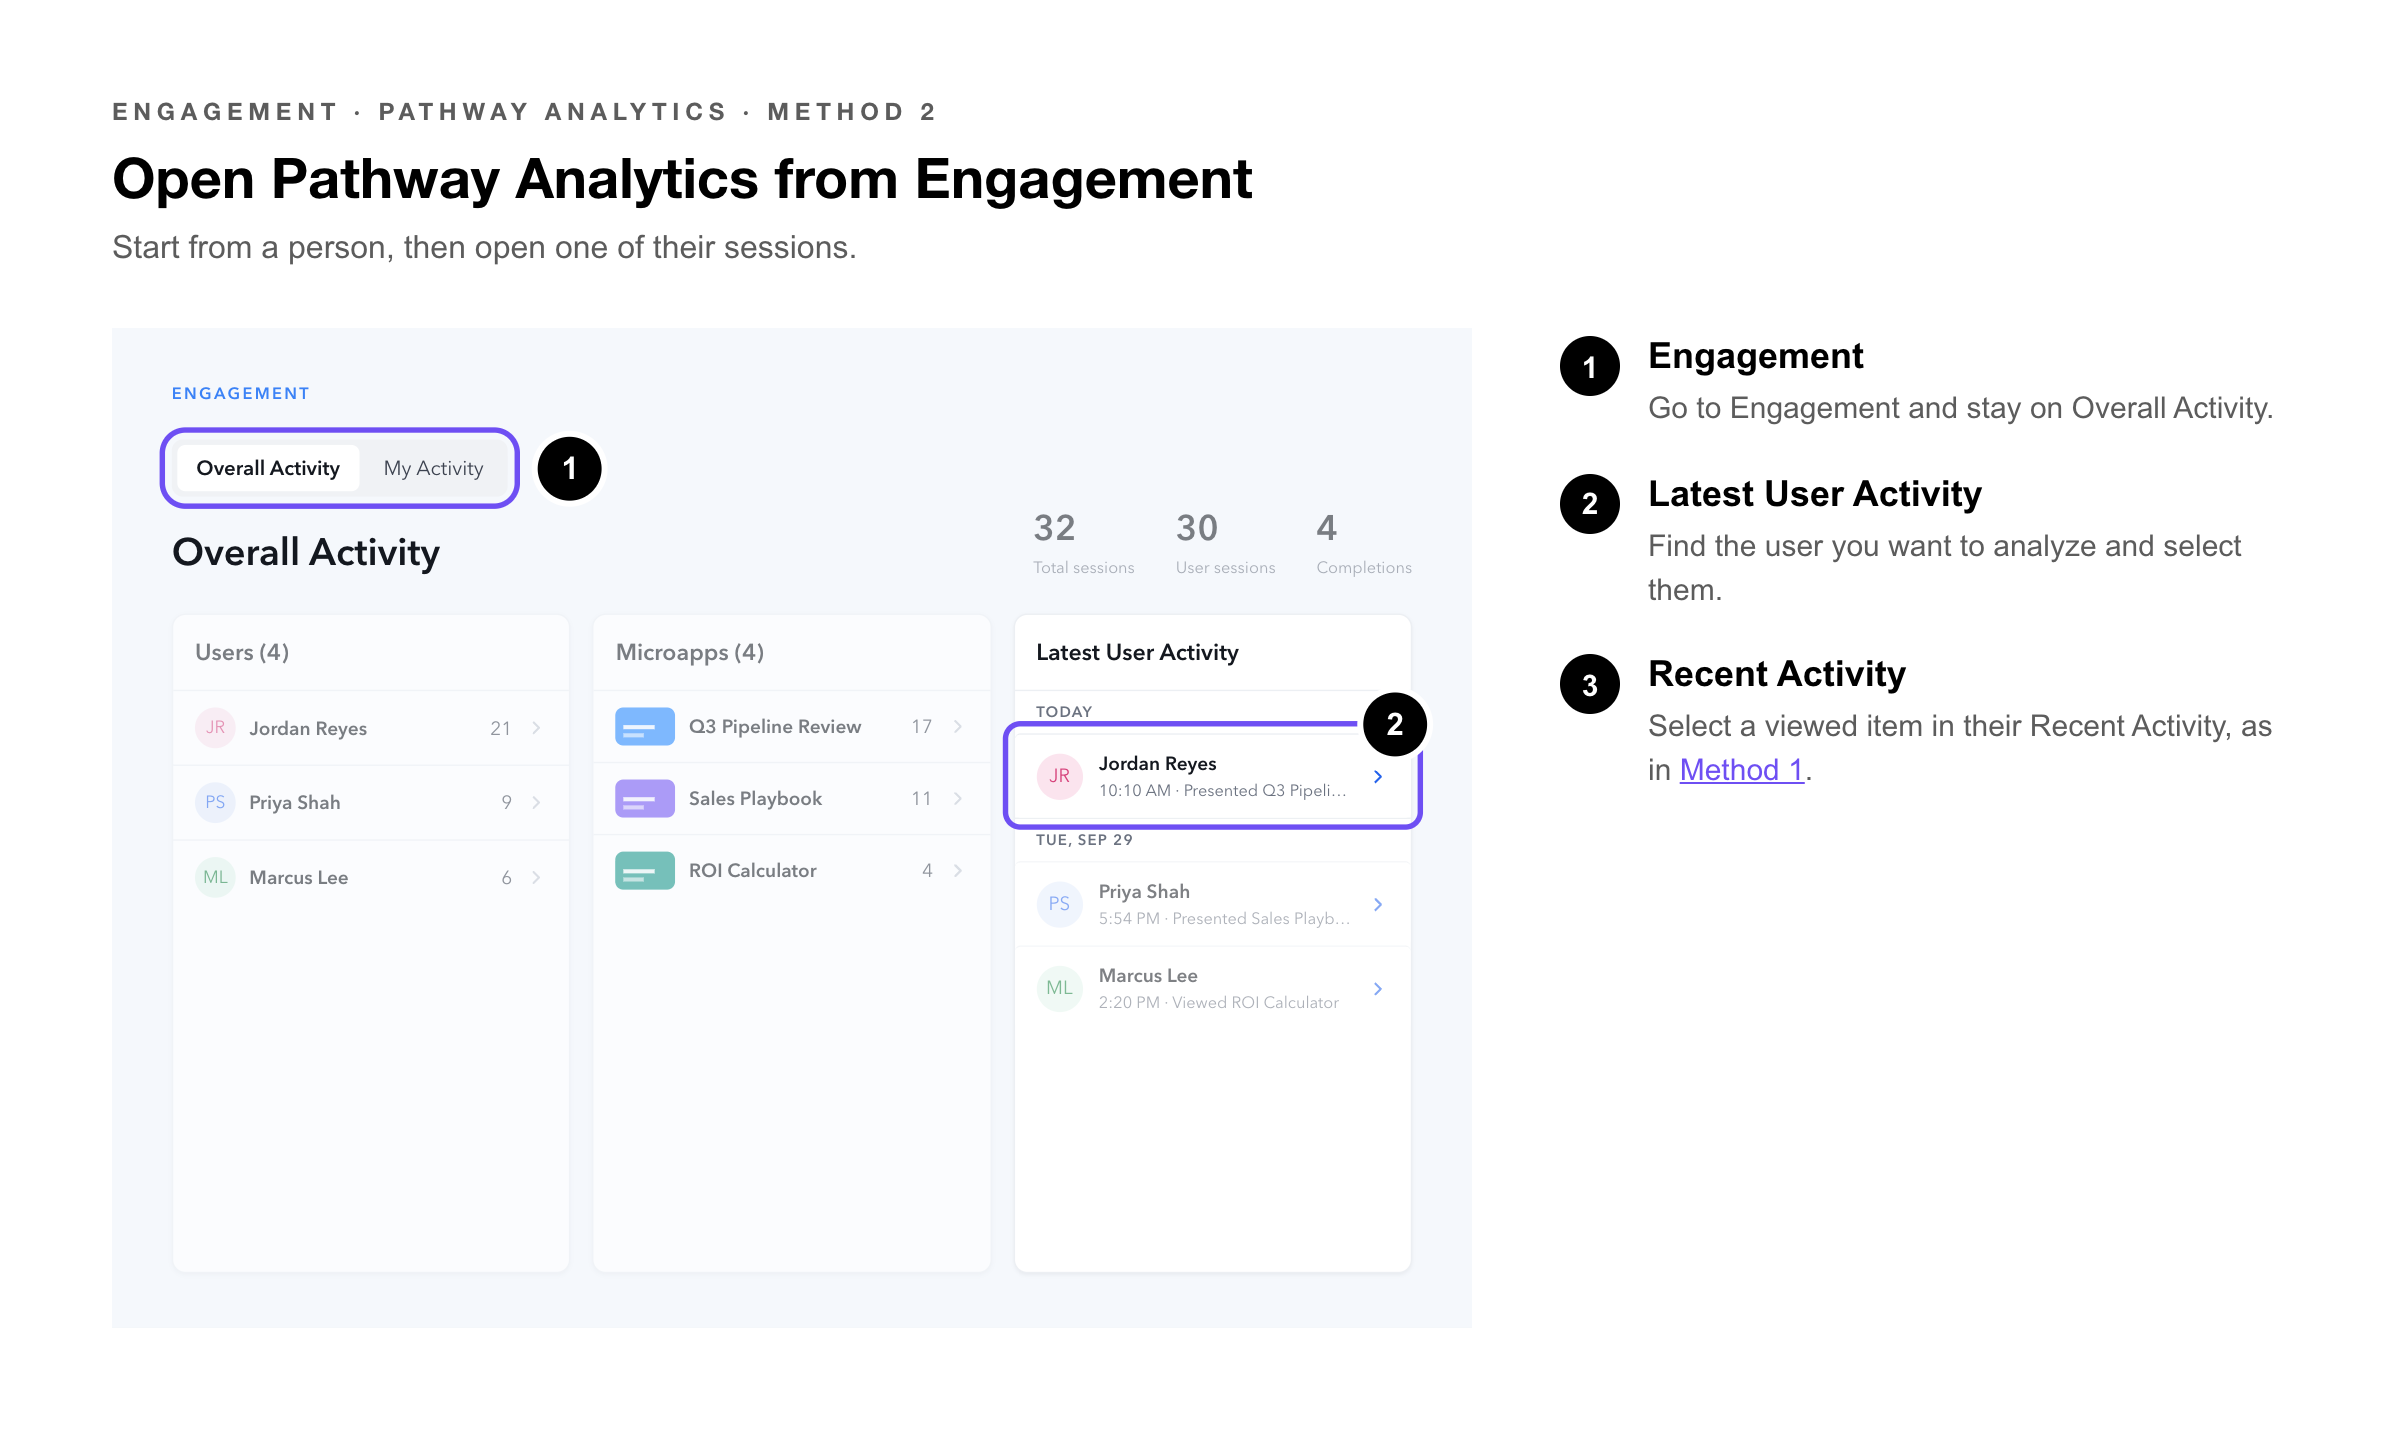Switch to the My Activity tab
This screenshot has width=2400, height=1440.
[433, 468]
